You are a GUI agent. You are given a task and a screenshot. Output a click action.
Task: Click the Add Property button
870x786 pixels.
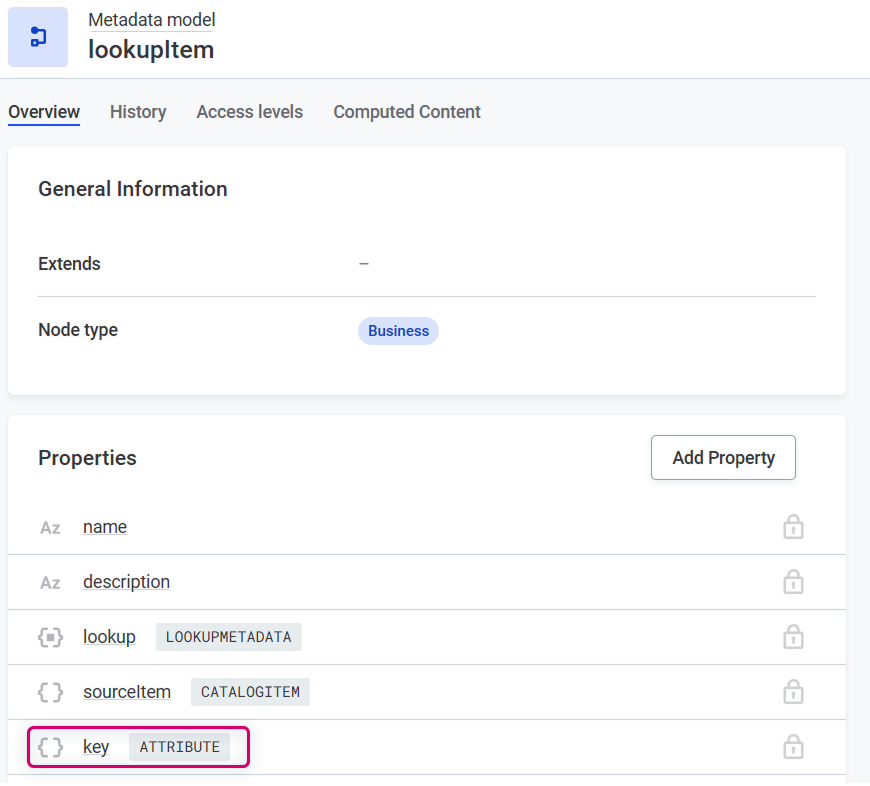[722, 457]
